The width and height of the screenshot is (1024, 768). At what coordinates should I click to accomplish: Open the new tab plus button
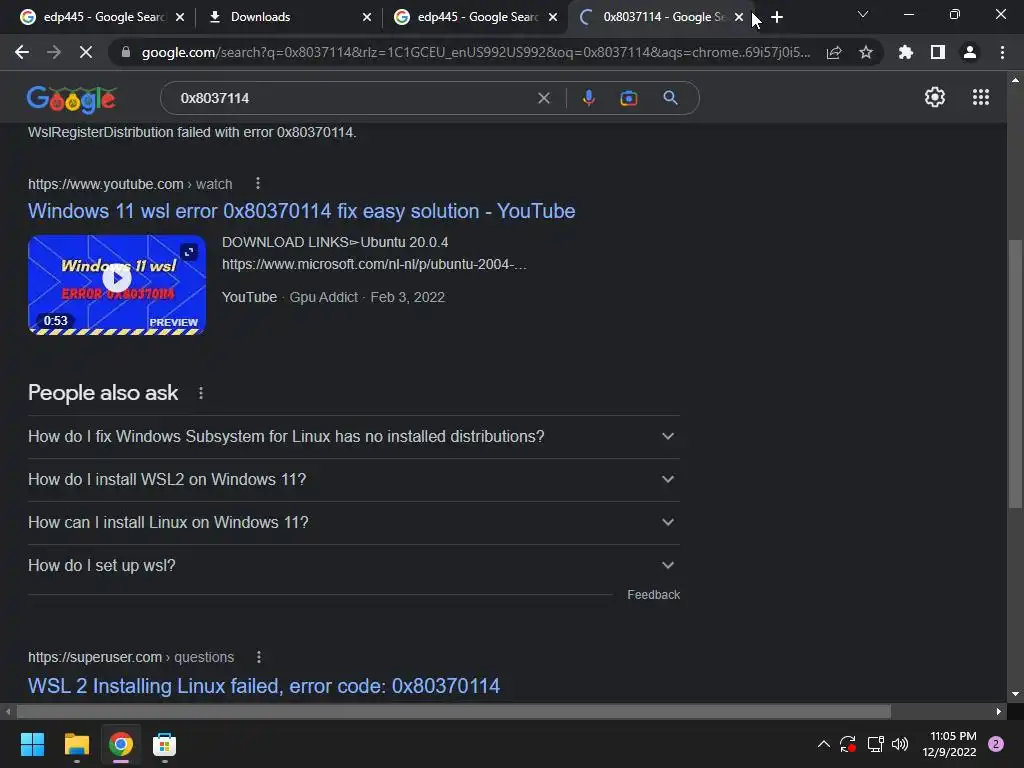click(776, 17)
